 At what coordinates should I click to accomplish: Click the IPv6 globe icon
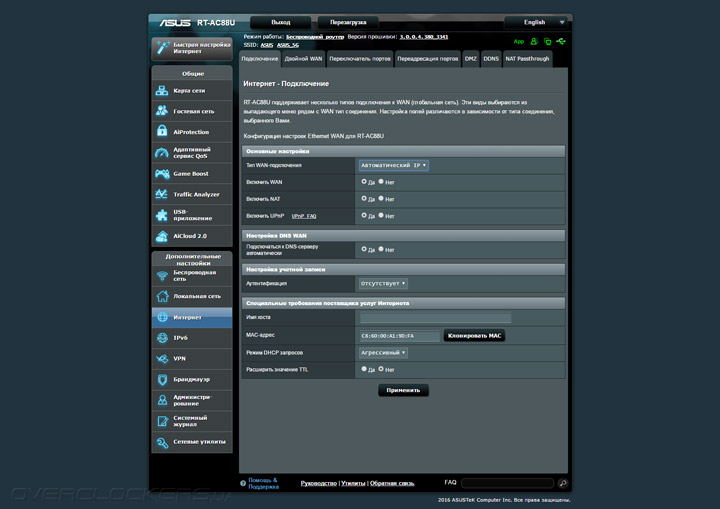[163, 338]
